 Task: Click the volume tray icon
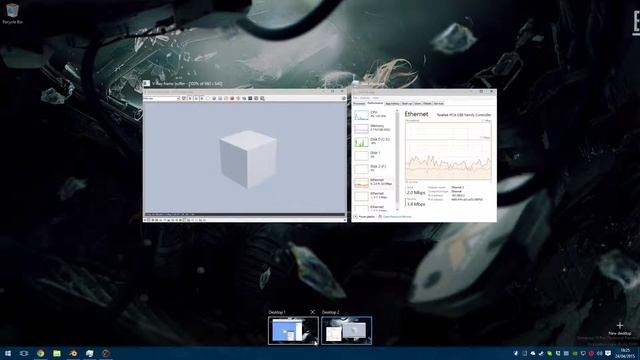coord(600,353)
